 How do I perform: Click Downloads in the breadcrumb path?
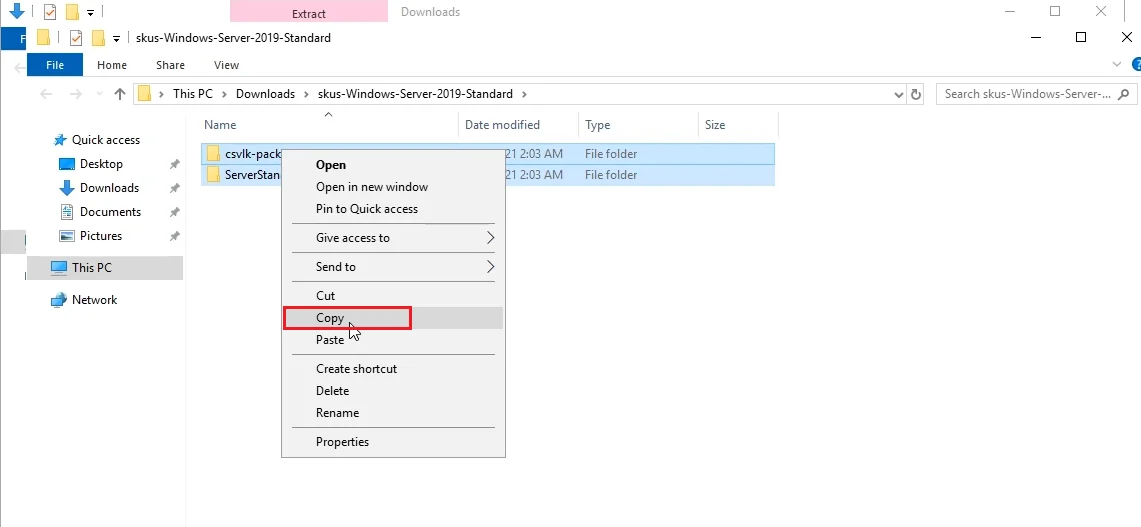[265, 94]
